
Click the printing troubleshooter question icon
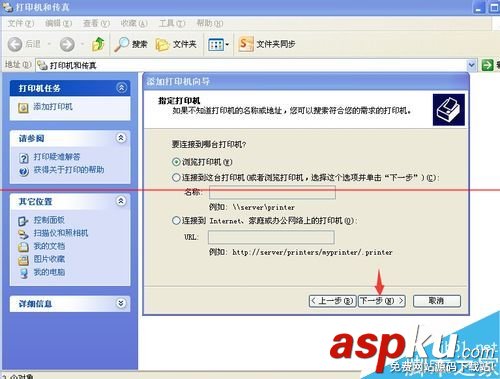(23, 158)
